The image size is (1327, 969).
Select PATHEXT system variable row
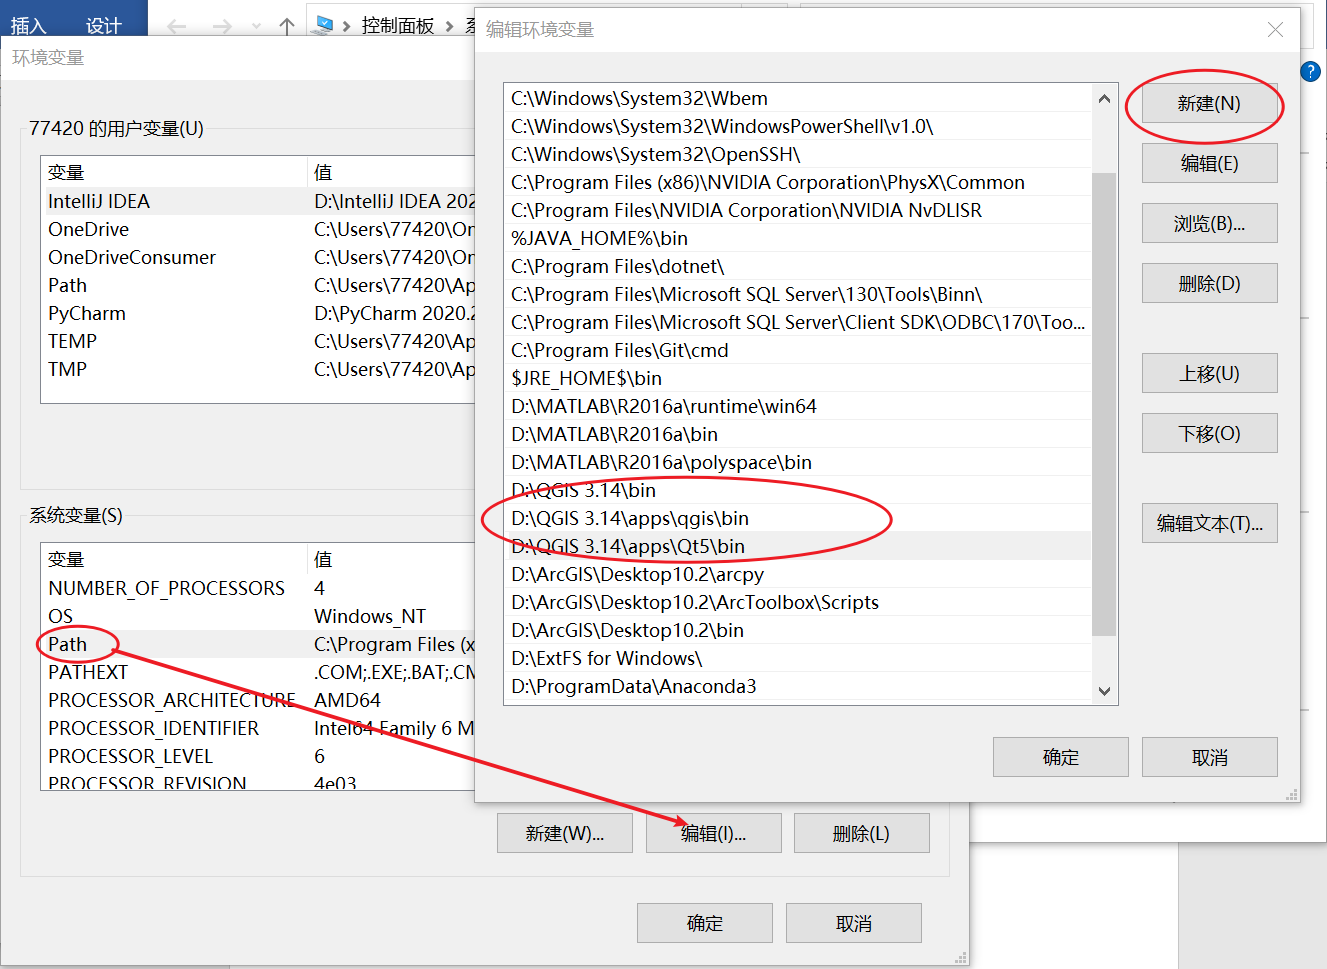258,672
